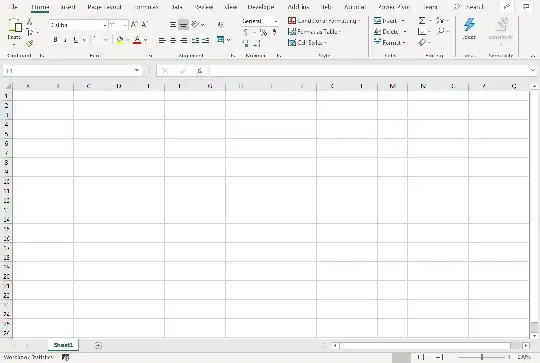
Task: Click the Wrap Text icon
Action: pyautogui.click(x=221, y=24)
